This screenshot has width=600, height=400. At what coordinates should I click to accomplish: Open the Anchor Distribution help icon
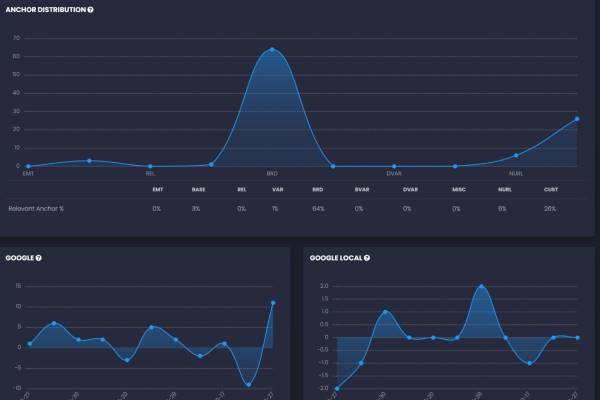pyautogui.click(x=90, y=10)
